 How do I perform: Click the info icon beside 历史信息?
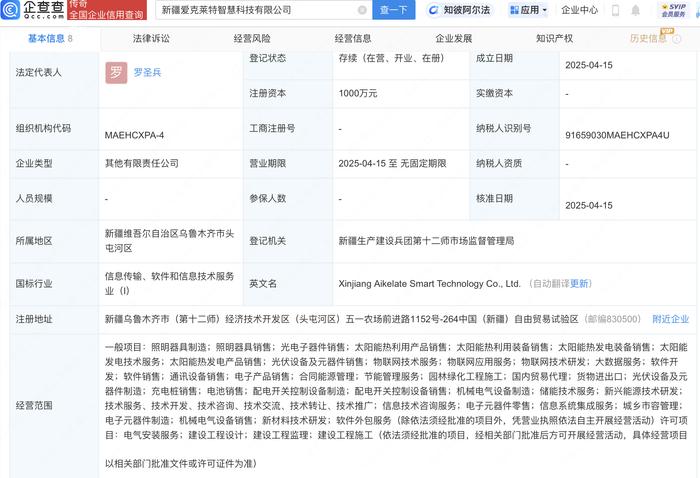[x=677, y=39]
